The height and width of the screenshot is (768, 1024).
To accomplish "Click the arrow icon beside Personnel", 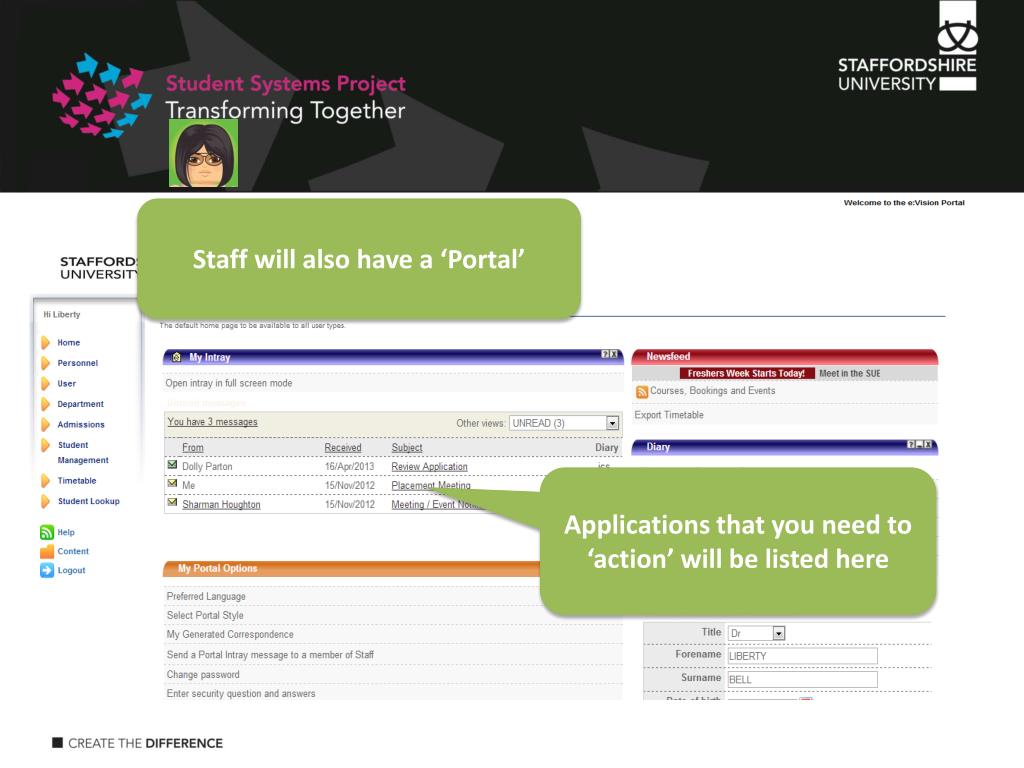I will tap(45, 363).
